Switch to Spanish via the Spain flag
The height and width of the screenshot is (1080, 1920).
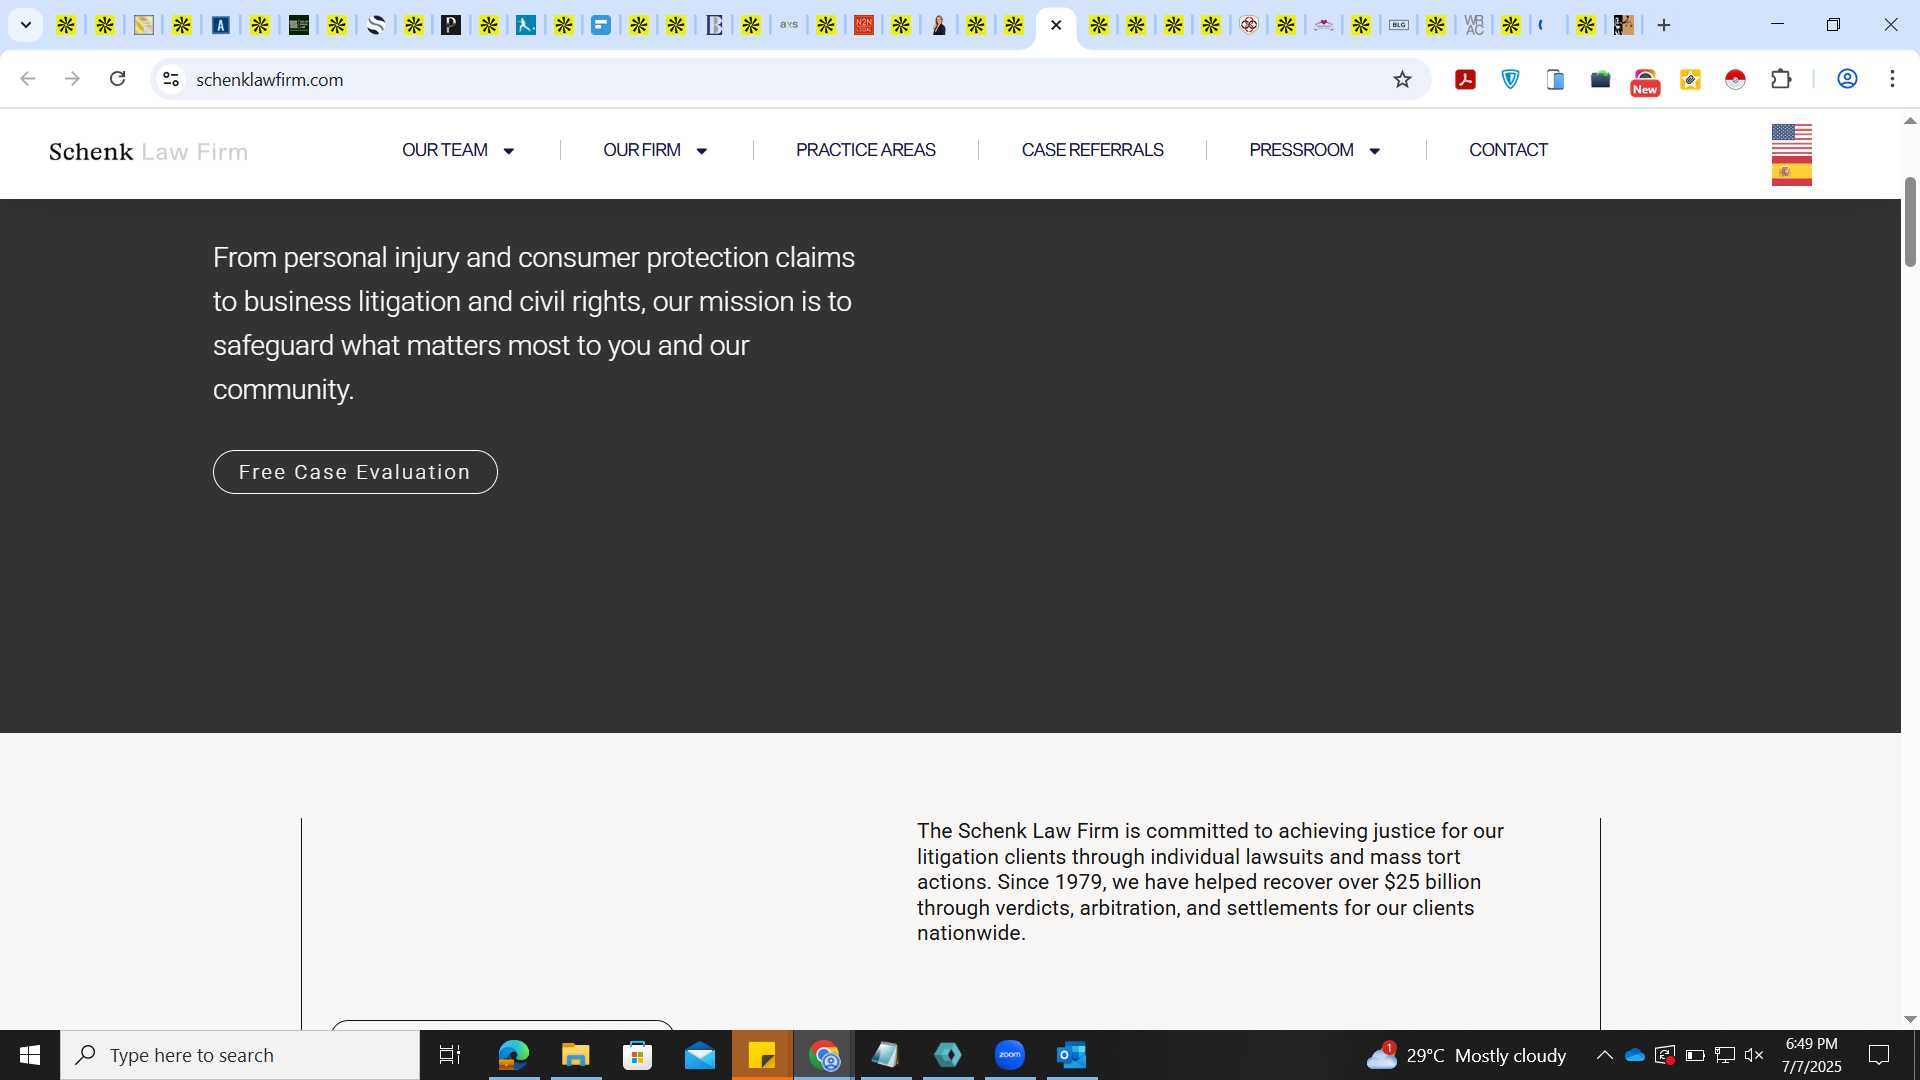[1791, 172]
